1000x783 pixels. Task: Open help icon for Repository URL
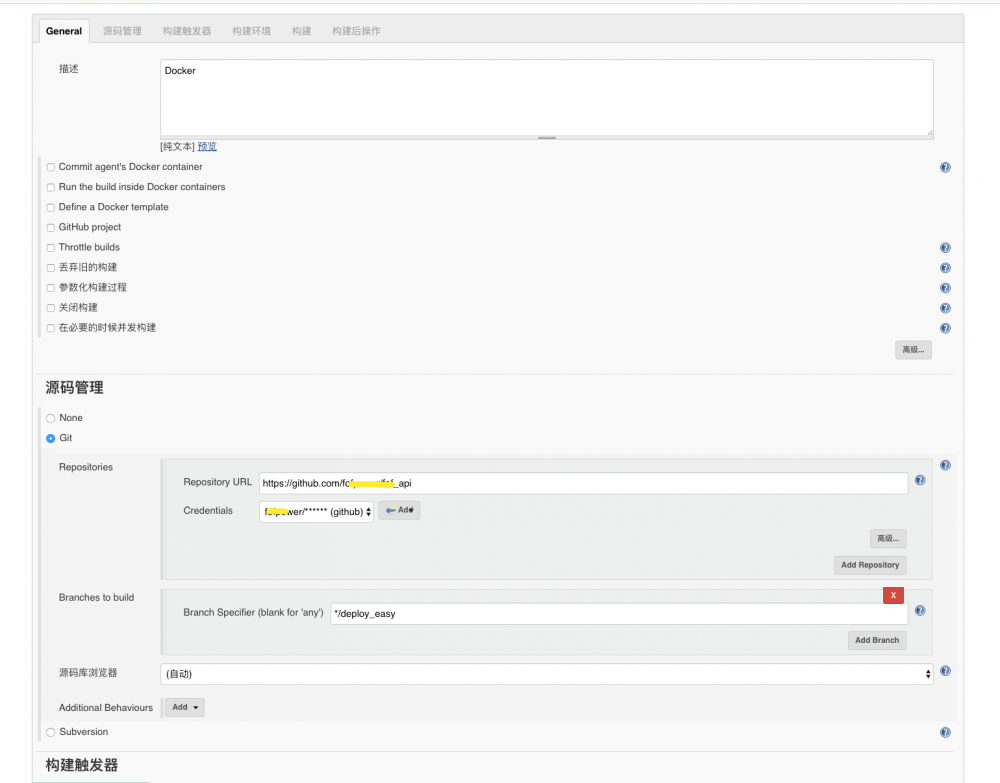pos(920,480)
